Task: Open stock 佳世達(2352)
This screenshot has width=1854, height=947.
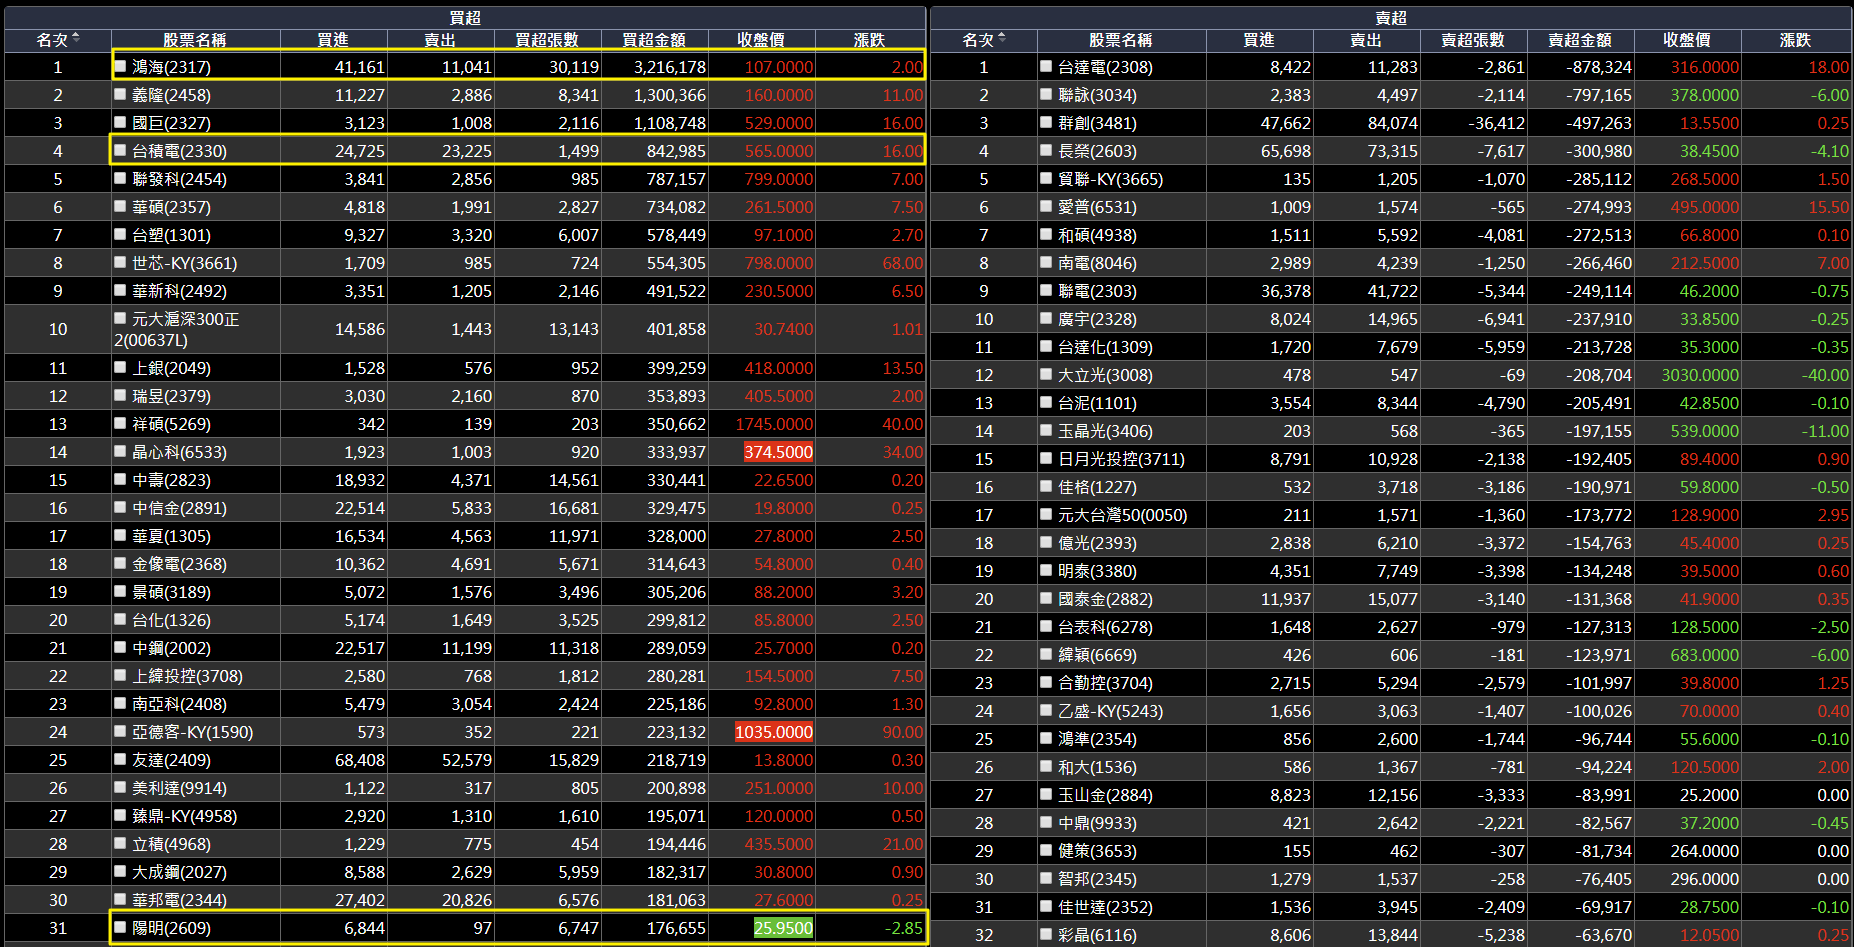Action: [1105, 907]
